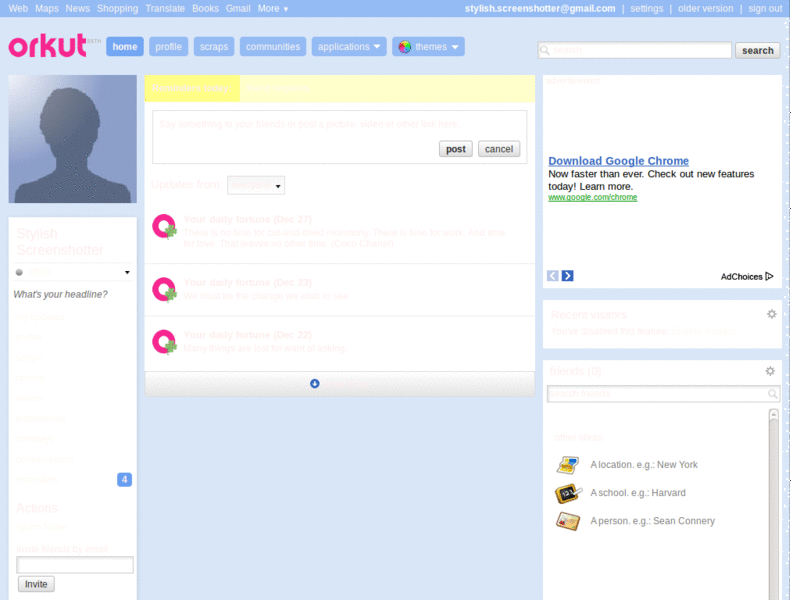Click the search button

pos(758,51)
